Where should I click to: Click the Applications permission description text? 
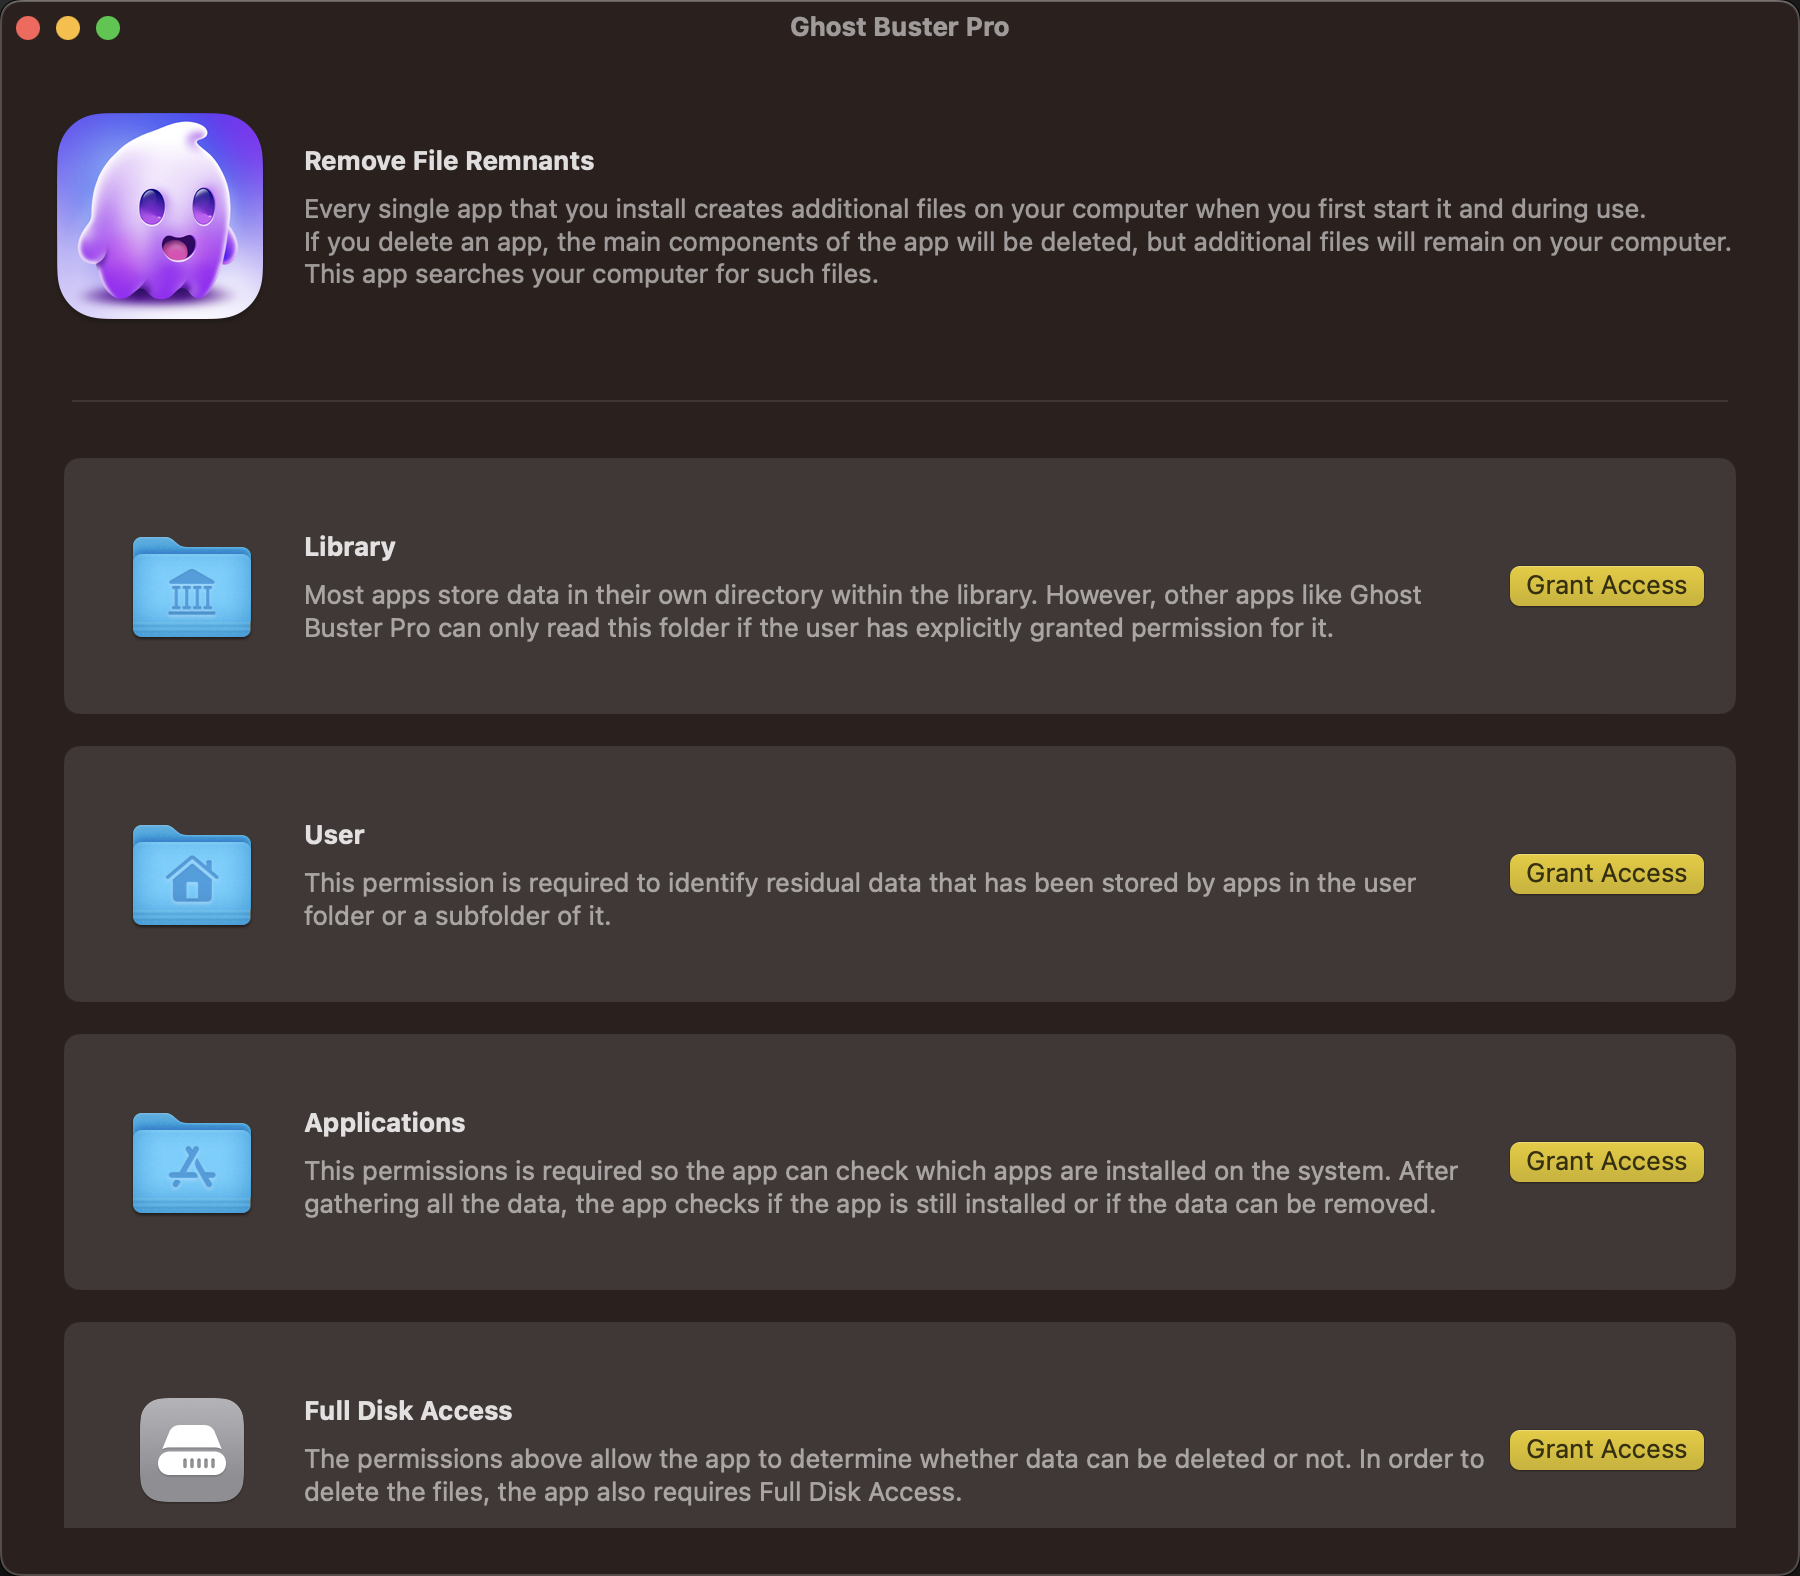coord(881,1187)
